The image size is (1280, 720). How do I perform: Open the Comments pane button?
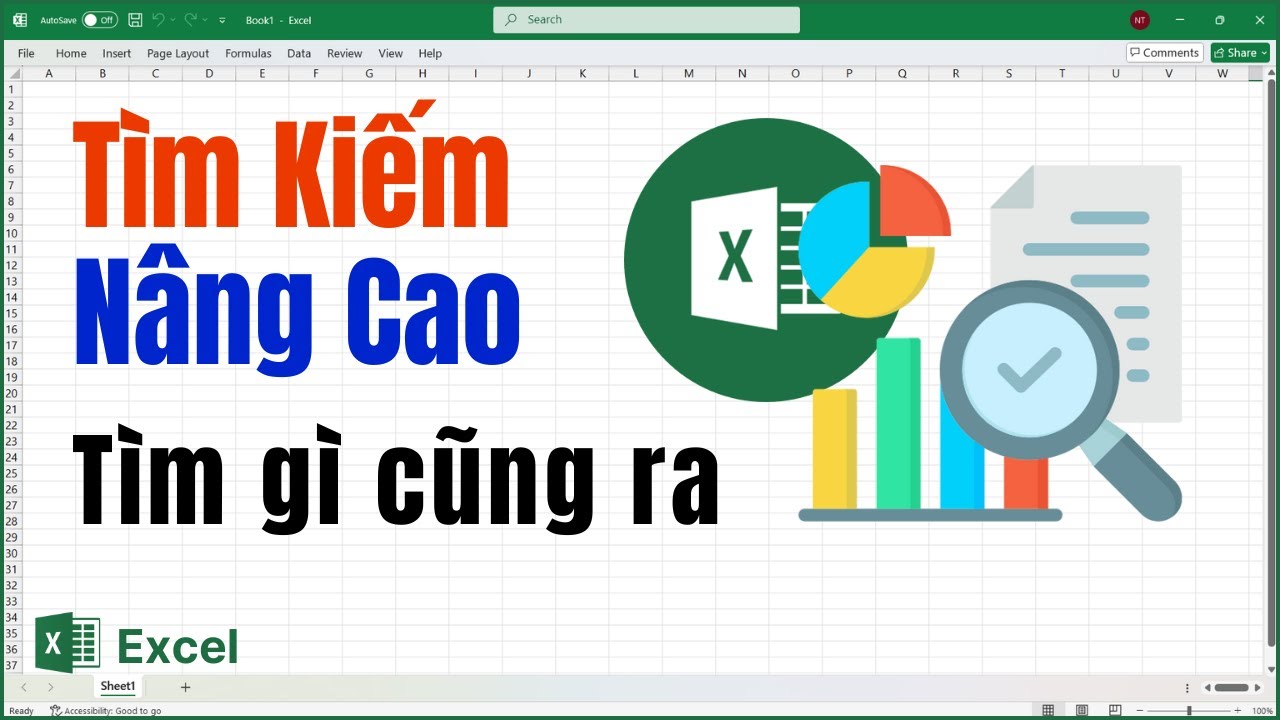(x=1164, y=53)
